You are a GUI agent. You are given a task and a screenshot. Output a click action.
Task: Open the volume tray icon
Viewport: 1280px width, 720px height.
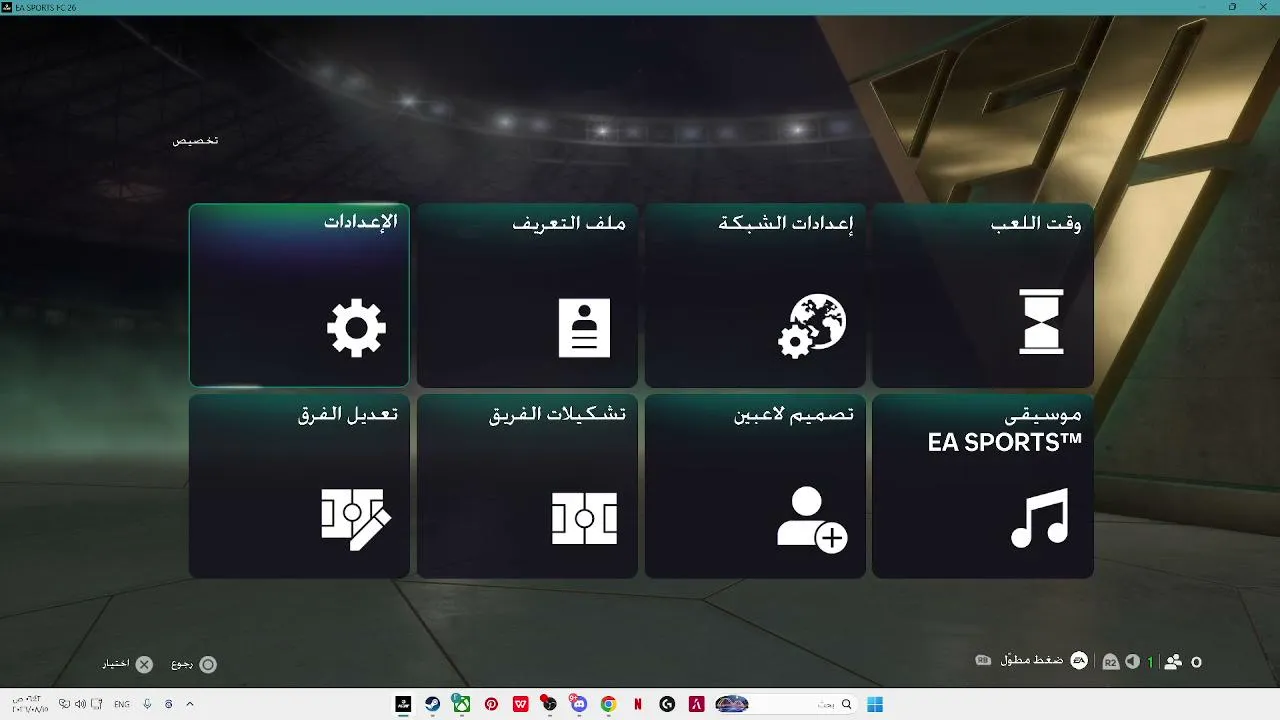point(81,704)
